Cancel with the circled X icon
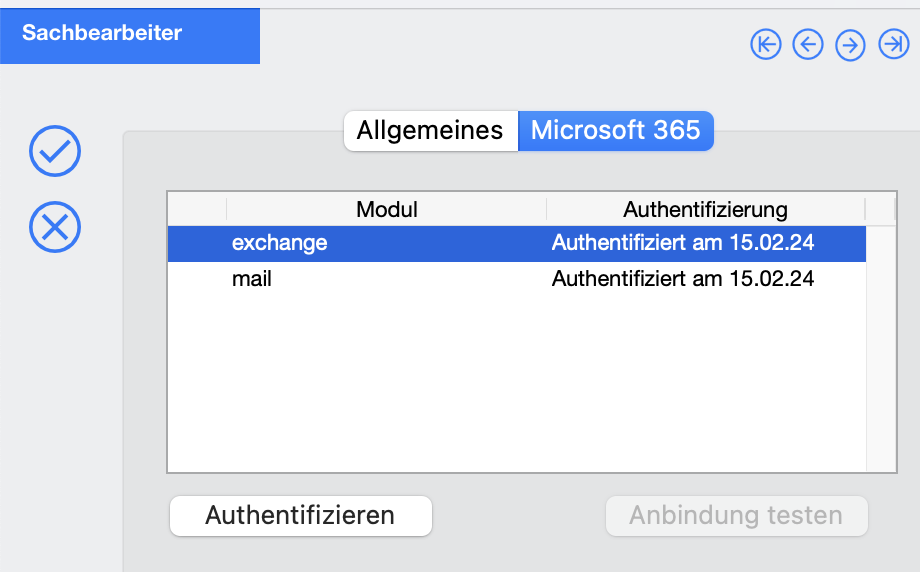The width and height of the screenshot is (920, 572). (x=55, y=227)
